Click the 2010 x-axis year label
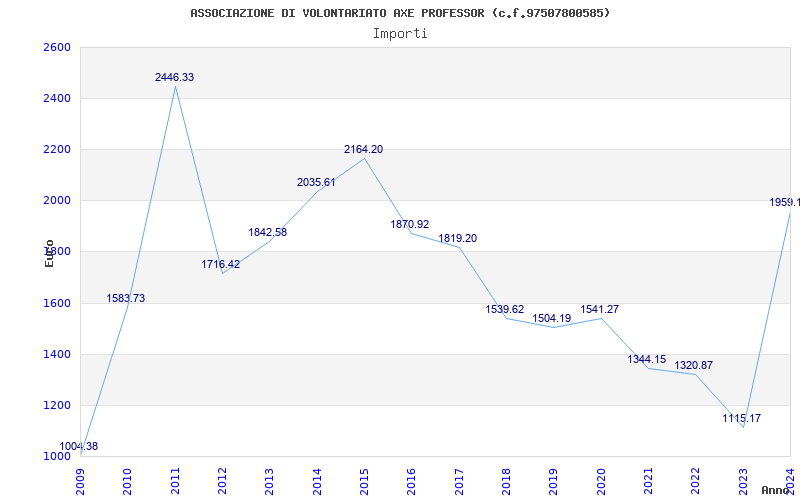This screenshot has height=500, width=800. [x=128, y=482]
